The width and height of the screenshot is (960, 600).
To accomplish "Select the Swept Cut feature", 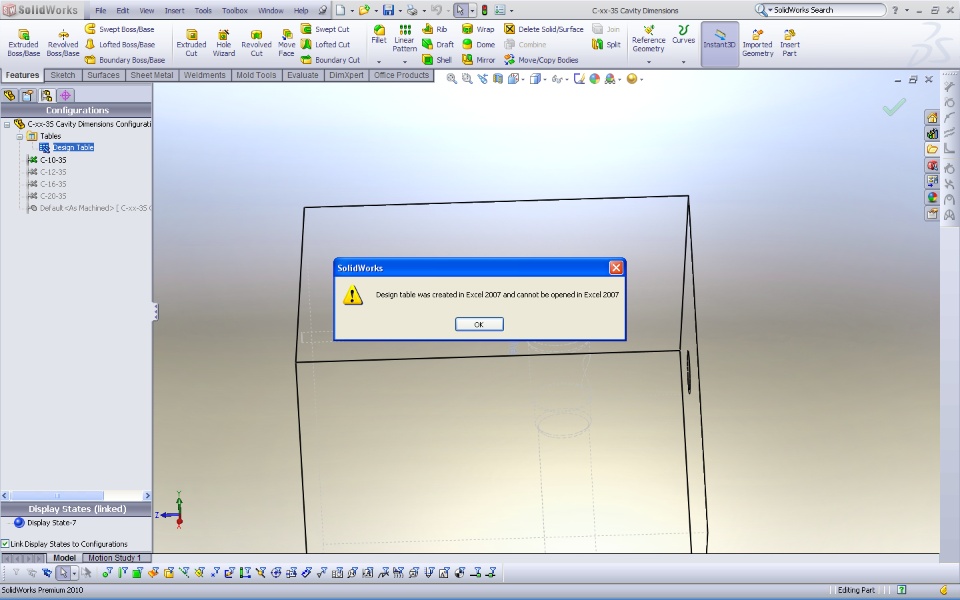I will pyautogui.click(x=325, y=29).
